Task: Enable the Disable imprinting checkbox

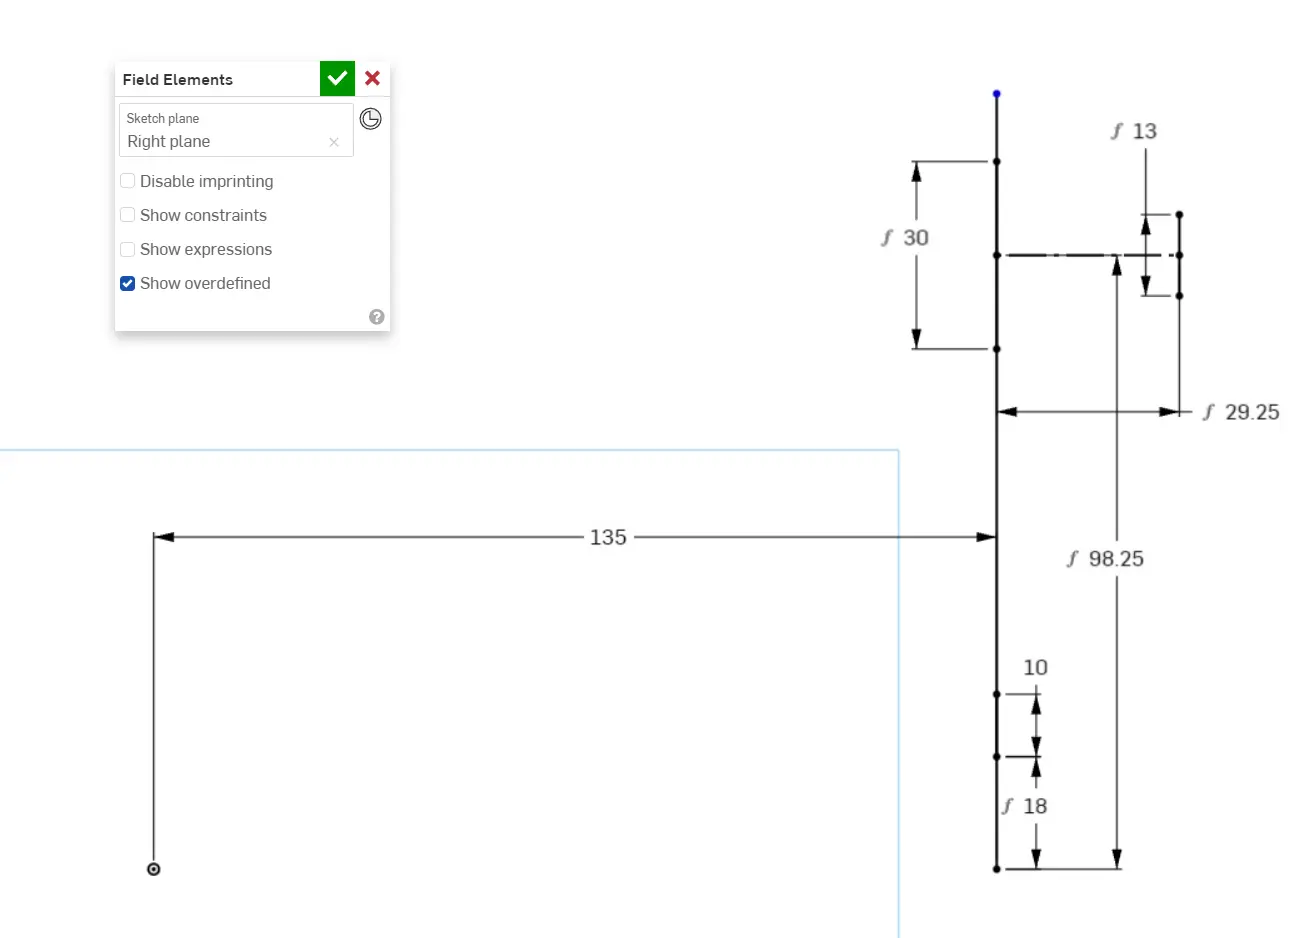Action: tap(128, 181)
